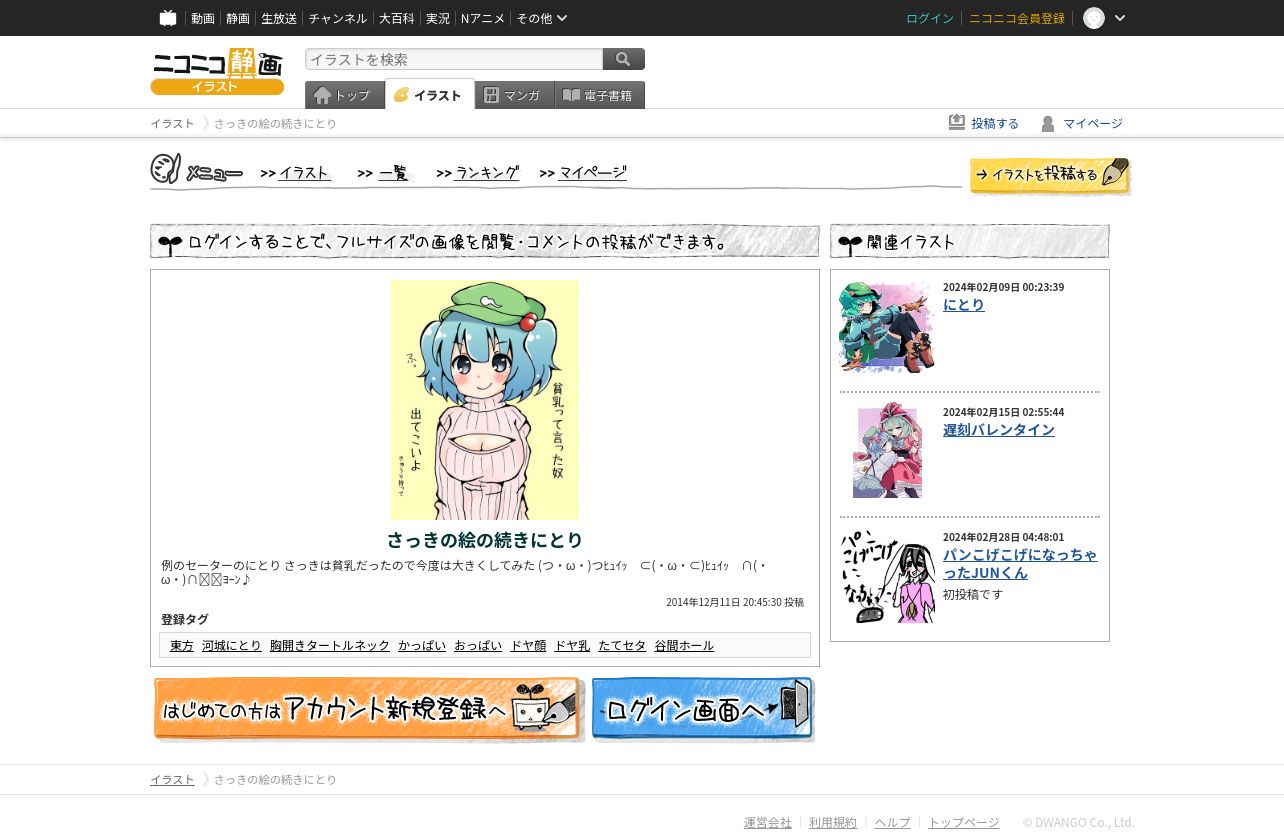Select the 谷間ホール tag
The width and height of the screenshot is (1284, 835).
pos(684,645)
